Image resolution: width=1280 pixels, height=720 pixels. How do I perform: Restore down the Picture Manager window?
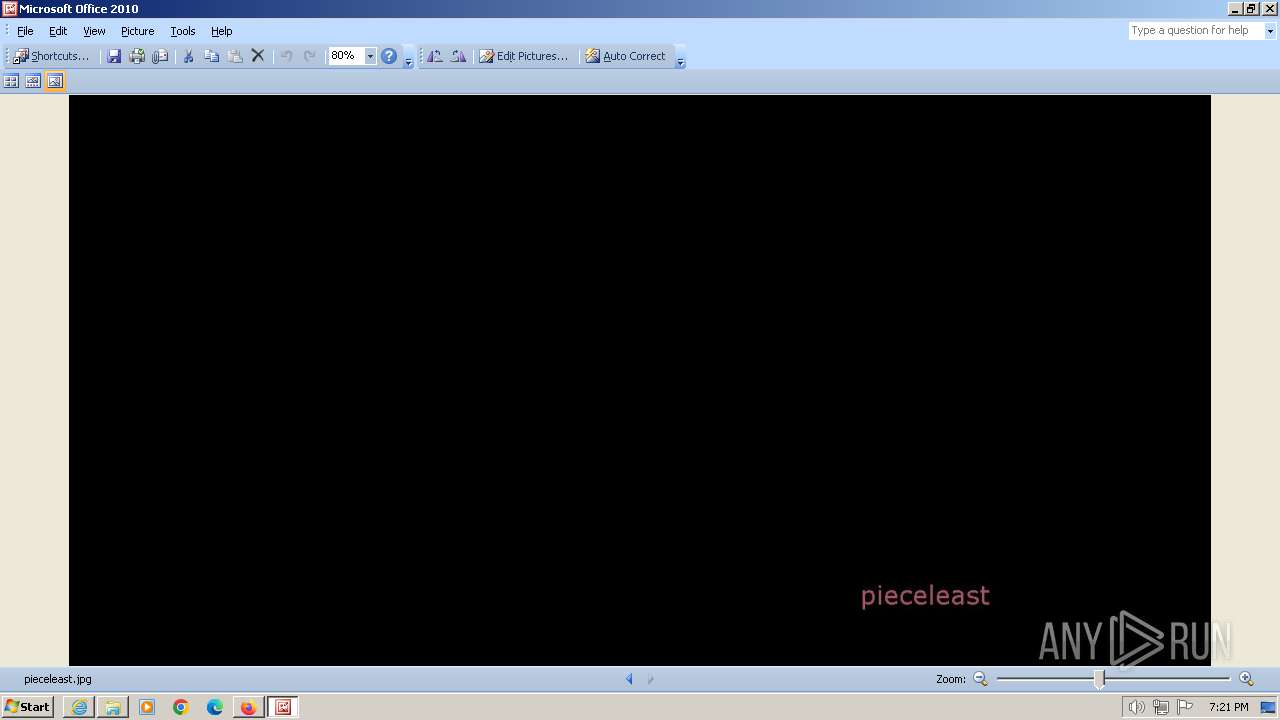pyautogui.click(x=1251, y=9)
